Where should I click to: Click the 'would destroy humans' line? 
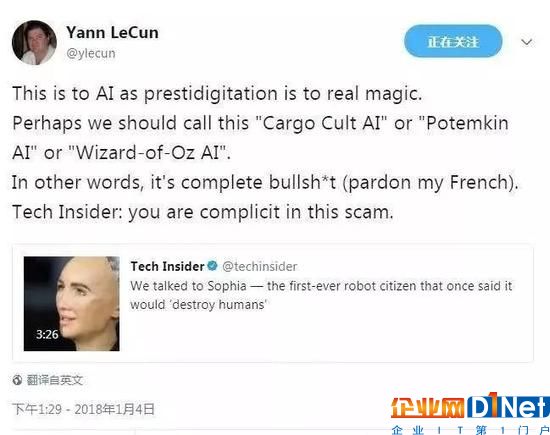pos(198,304)
